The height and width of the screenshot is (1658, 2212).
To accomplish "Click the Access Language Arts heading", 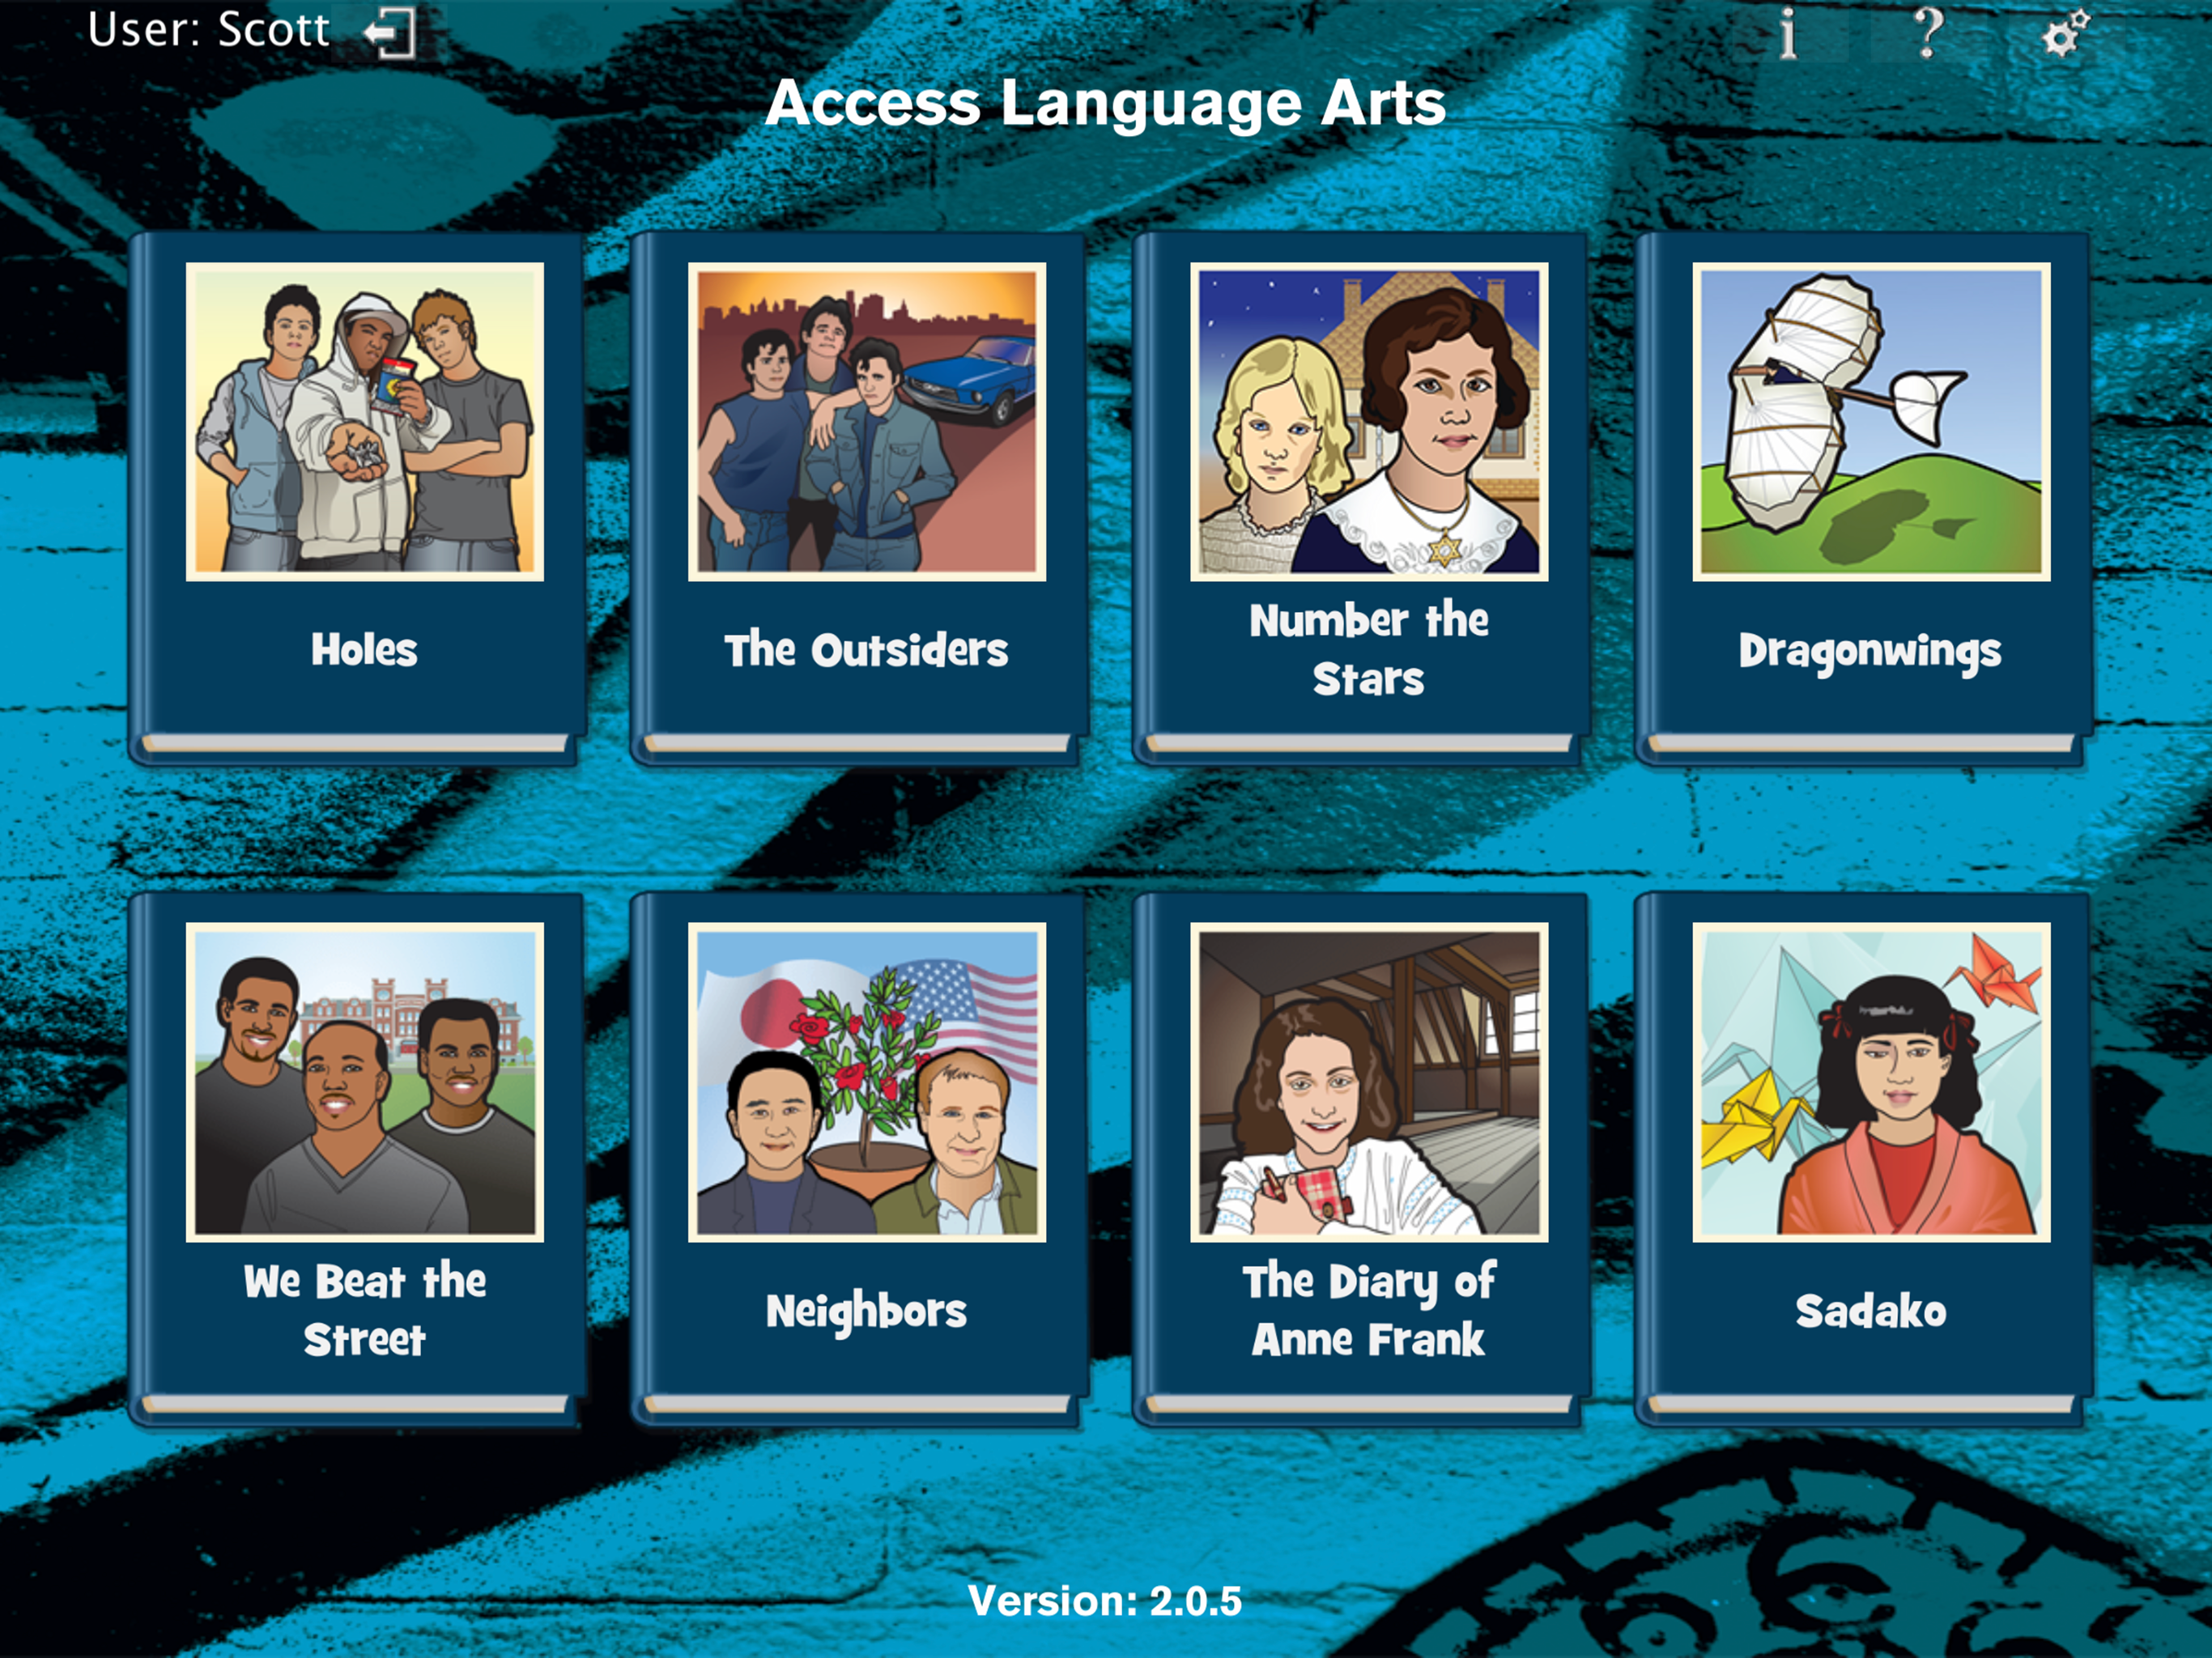I will pyautogui.click(x=1106, y=103).
